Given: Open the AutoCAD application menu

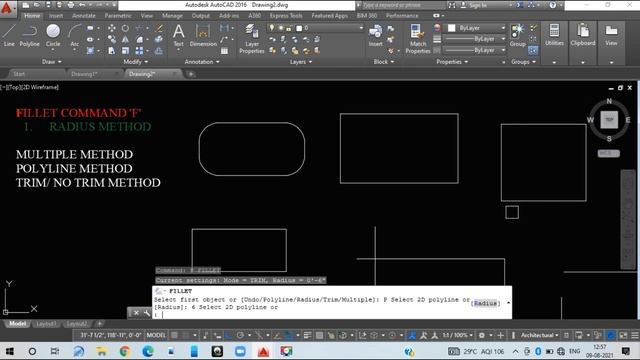Looking at the screenshot, I should coord(7,8).
